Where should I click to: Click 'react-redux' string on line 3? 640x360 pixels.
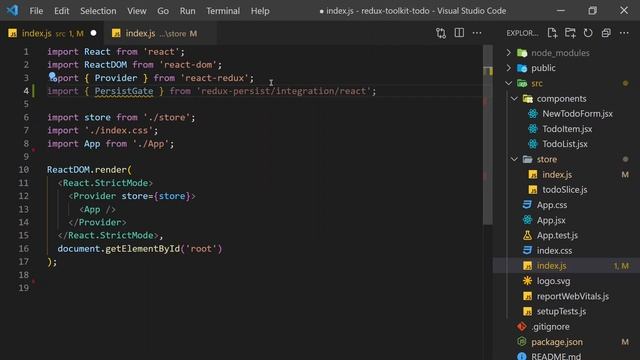tap(215, 78)
